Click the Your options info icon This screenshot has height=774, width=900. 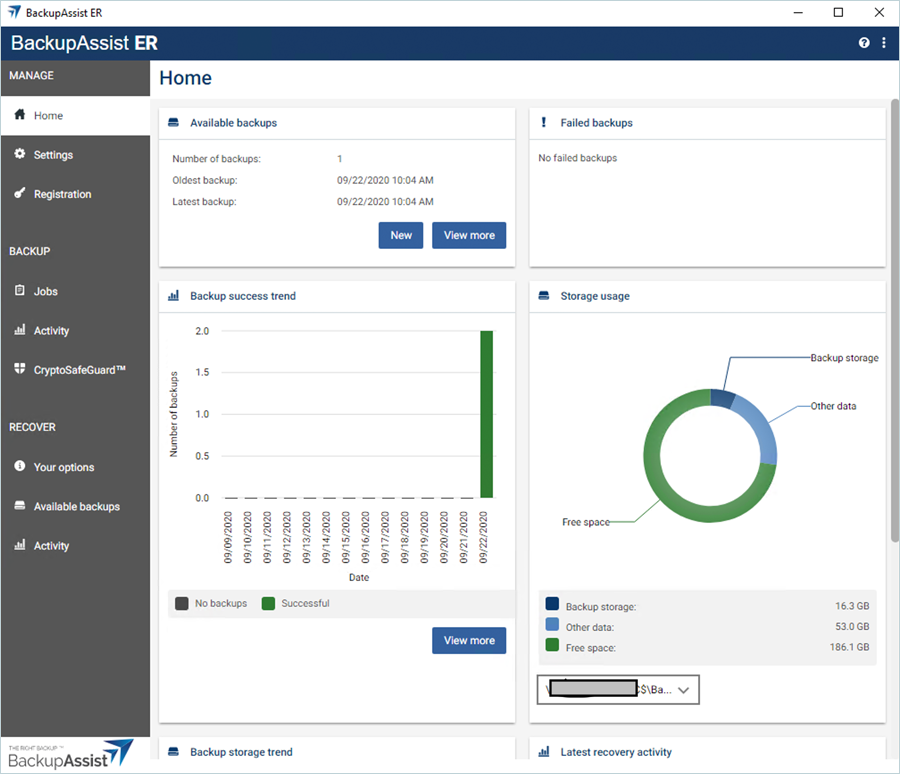coord(19,467)
